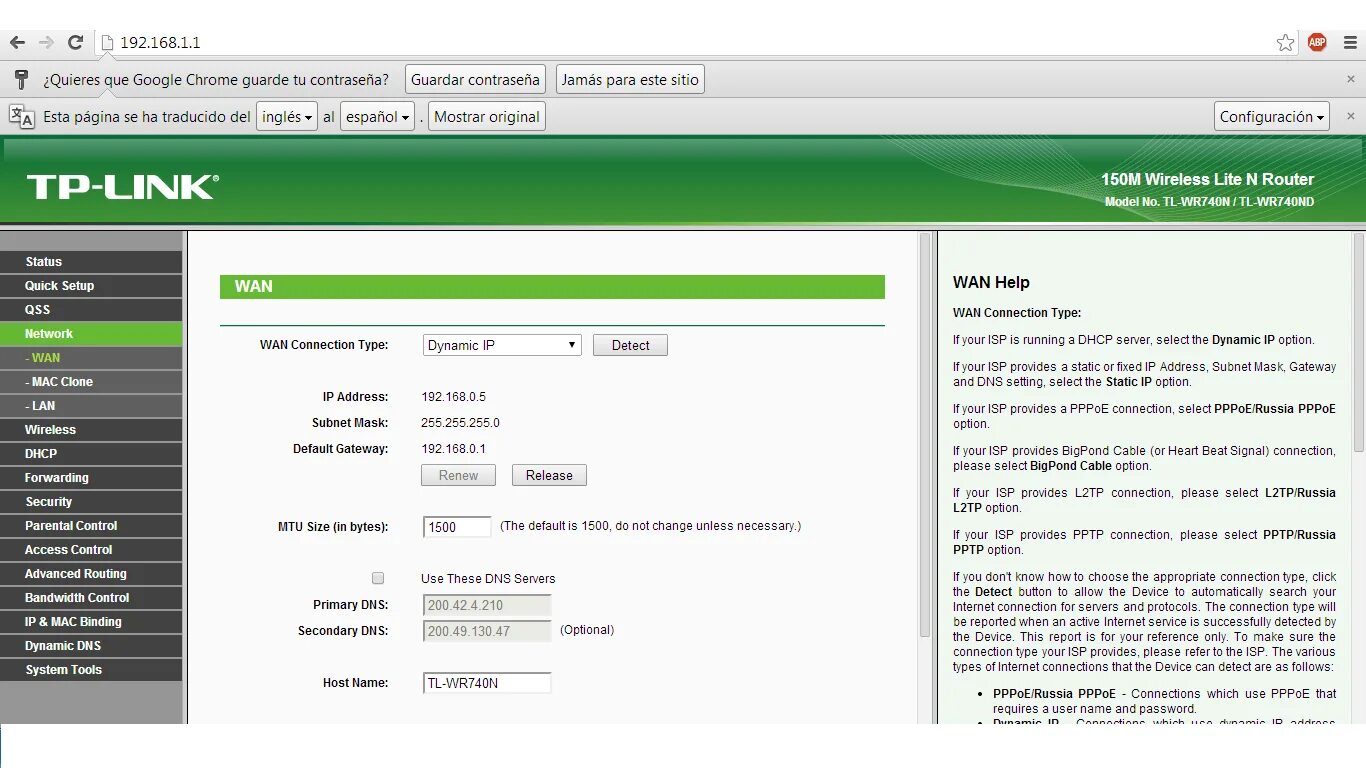
Task: Open Security menu item
Action: click(91, 501)
